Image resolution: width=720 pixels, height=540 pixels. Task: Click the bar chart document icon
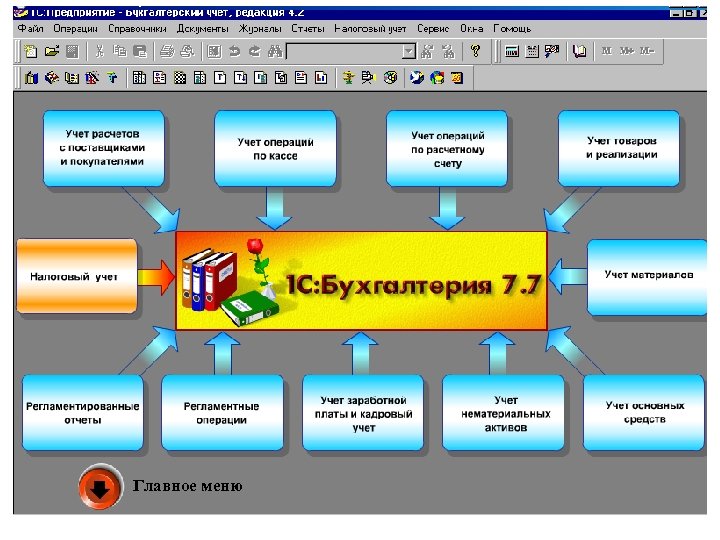point(321,78)
